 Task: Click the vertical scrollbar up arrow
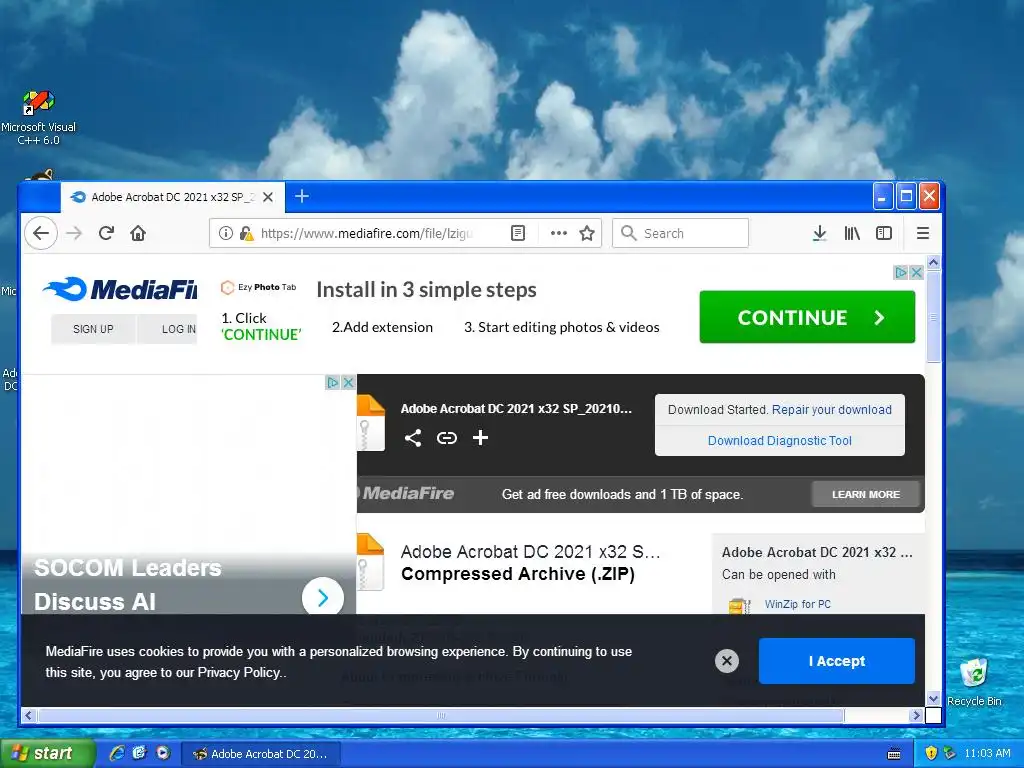[934, 263]
